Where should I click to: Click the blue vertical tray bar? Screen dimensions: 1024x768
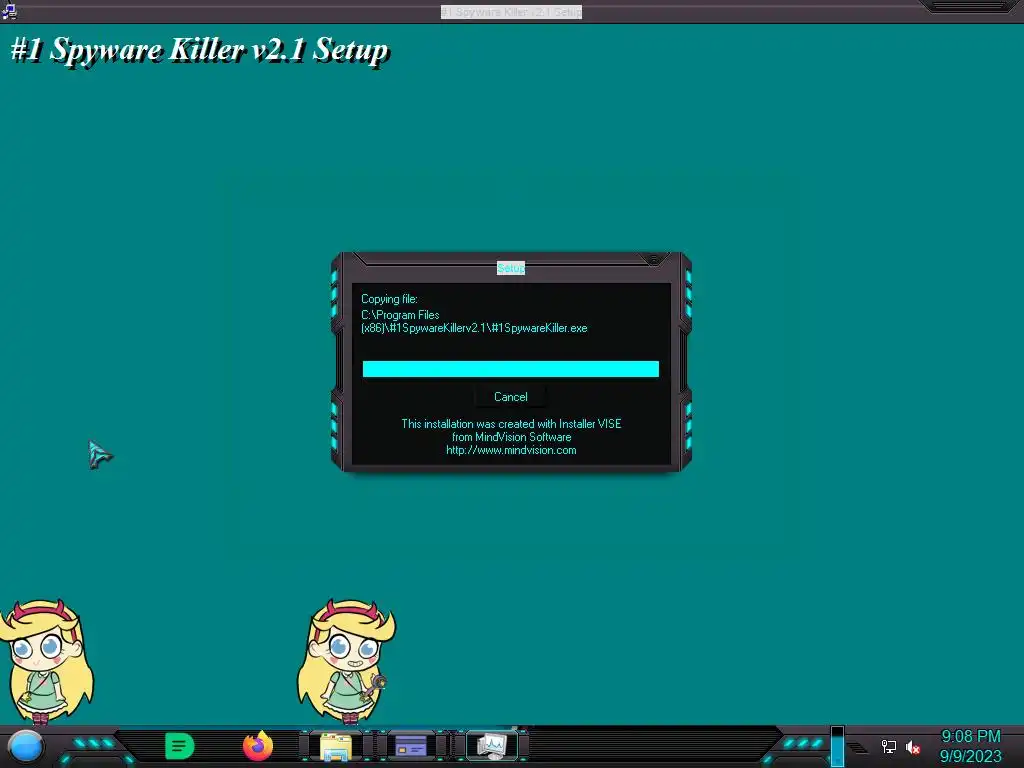tap(837, 746)
